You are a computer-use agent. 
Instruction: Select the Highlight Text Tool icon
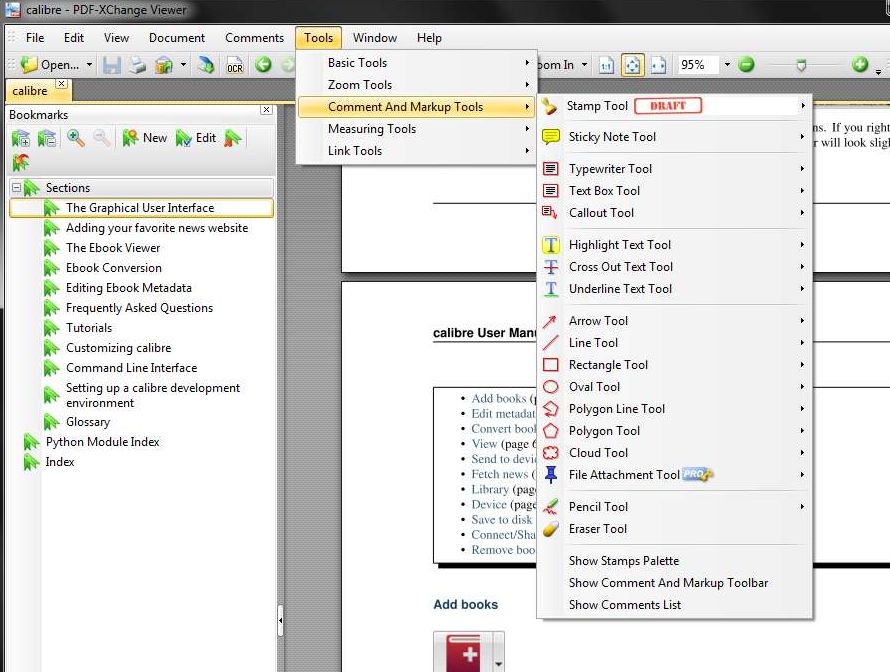pyautogui.click(x=551, y=245)
